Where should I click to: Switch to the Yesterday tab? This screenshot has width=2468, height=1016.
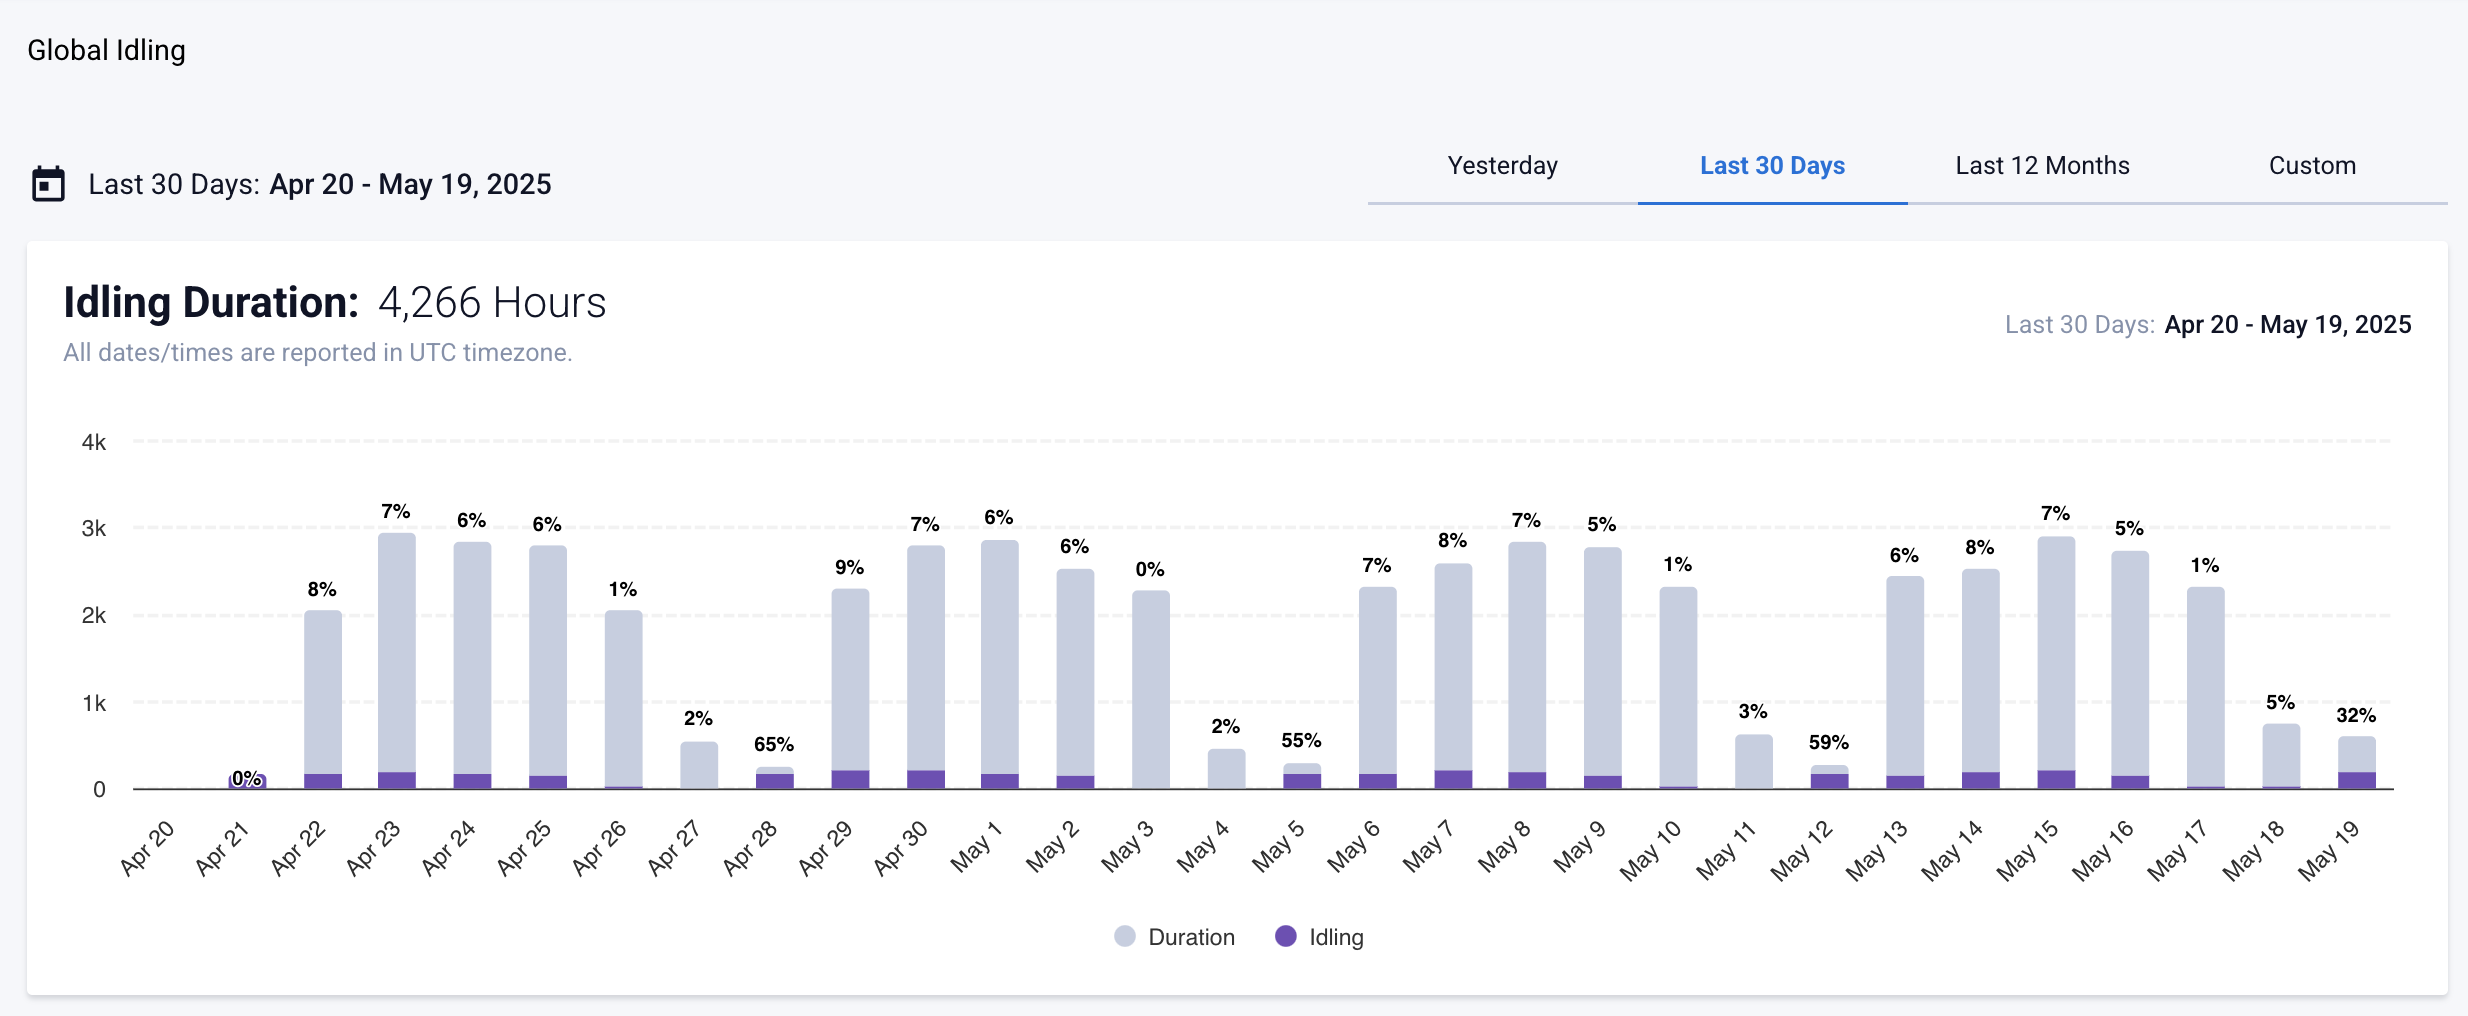click(1502, 166)
